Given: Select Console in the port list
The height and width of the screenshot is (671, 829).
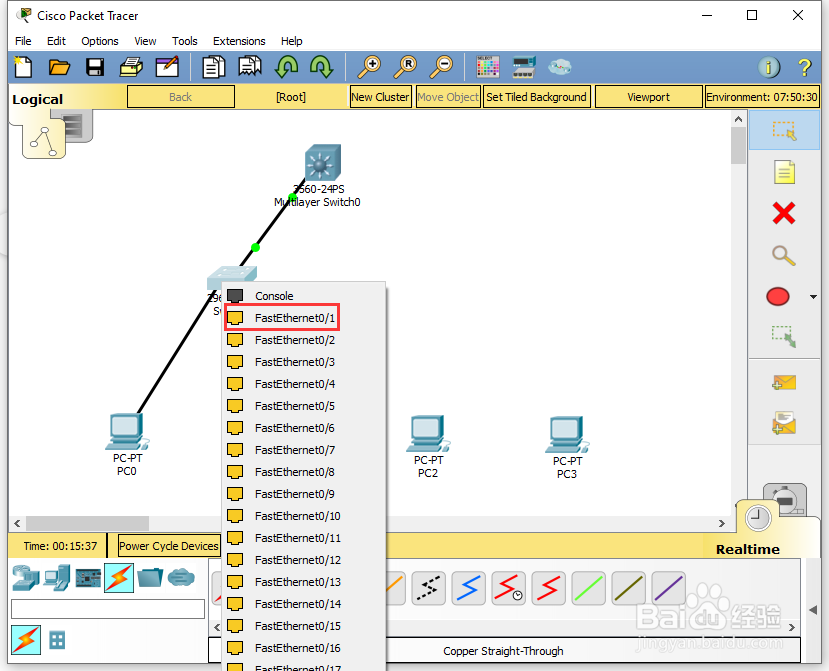Looking at the screenshot, I should (x=304, y=296).
